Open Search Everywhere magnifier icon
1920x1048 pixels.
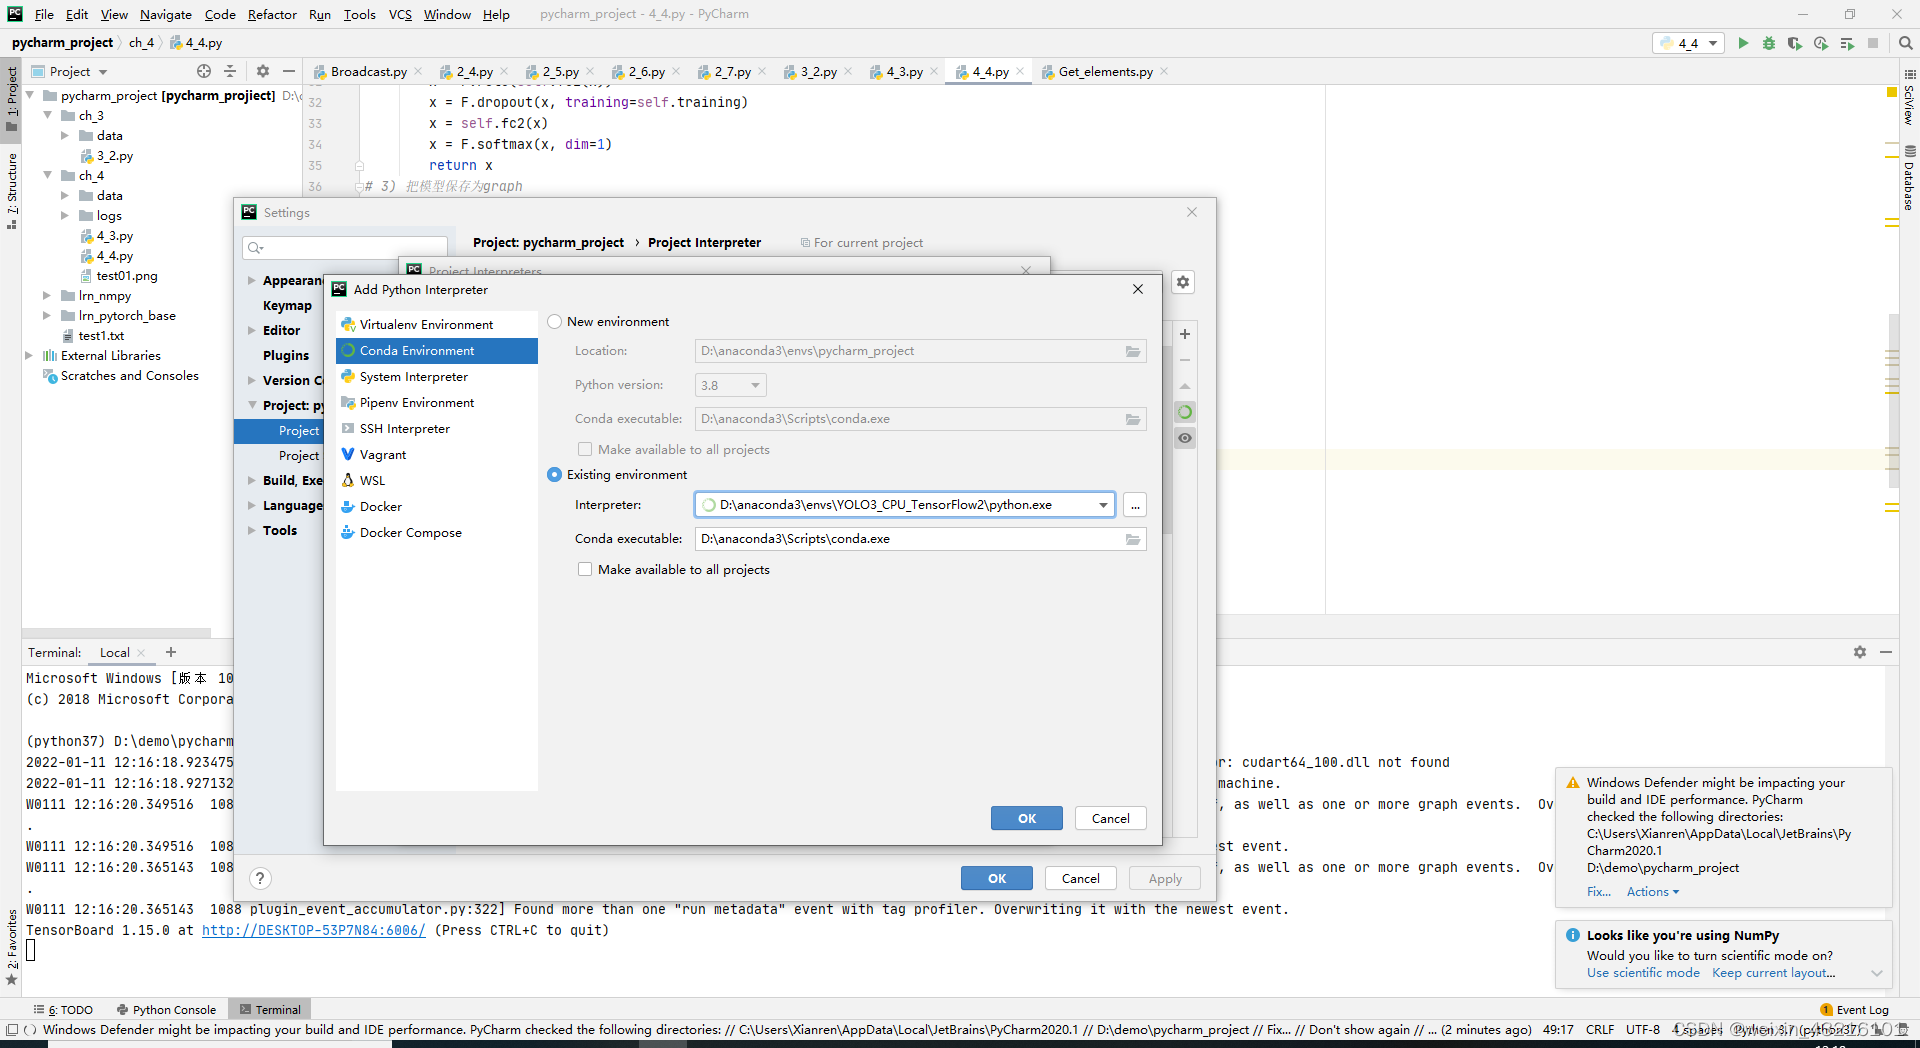(1905, 43)
